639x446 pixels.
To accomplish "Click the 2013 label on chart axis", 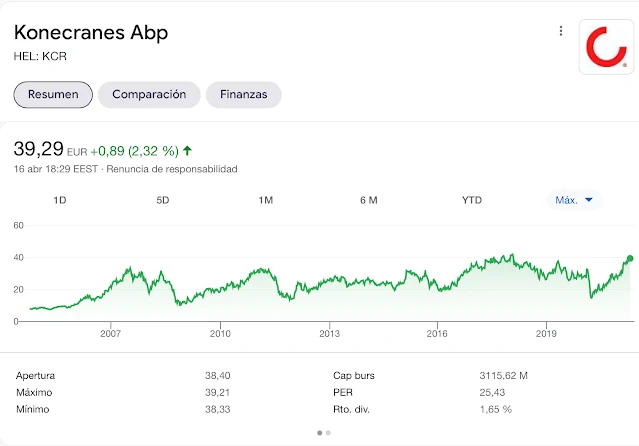I will [329, 333].
